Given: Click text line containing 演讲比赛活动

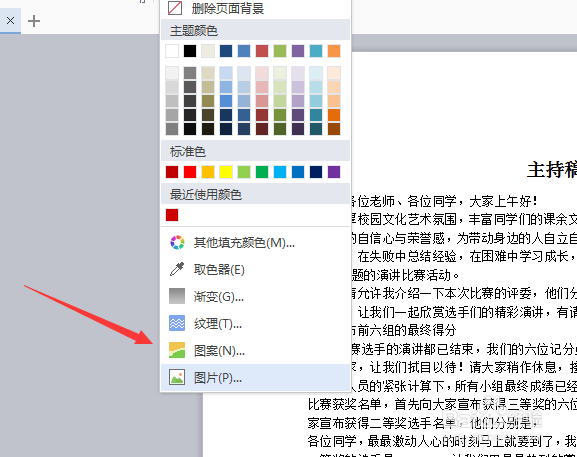Looking at the screenshot, I should click(405, 275).
